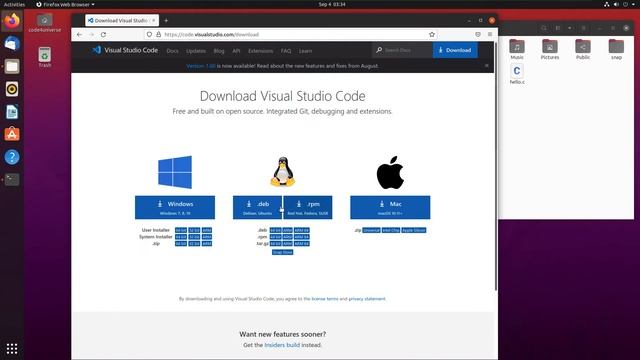Select hello.c file in Files window
Screen dimensions: 640x360
(x=517, y=74)
